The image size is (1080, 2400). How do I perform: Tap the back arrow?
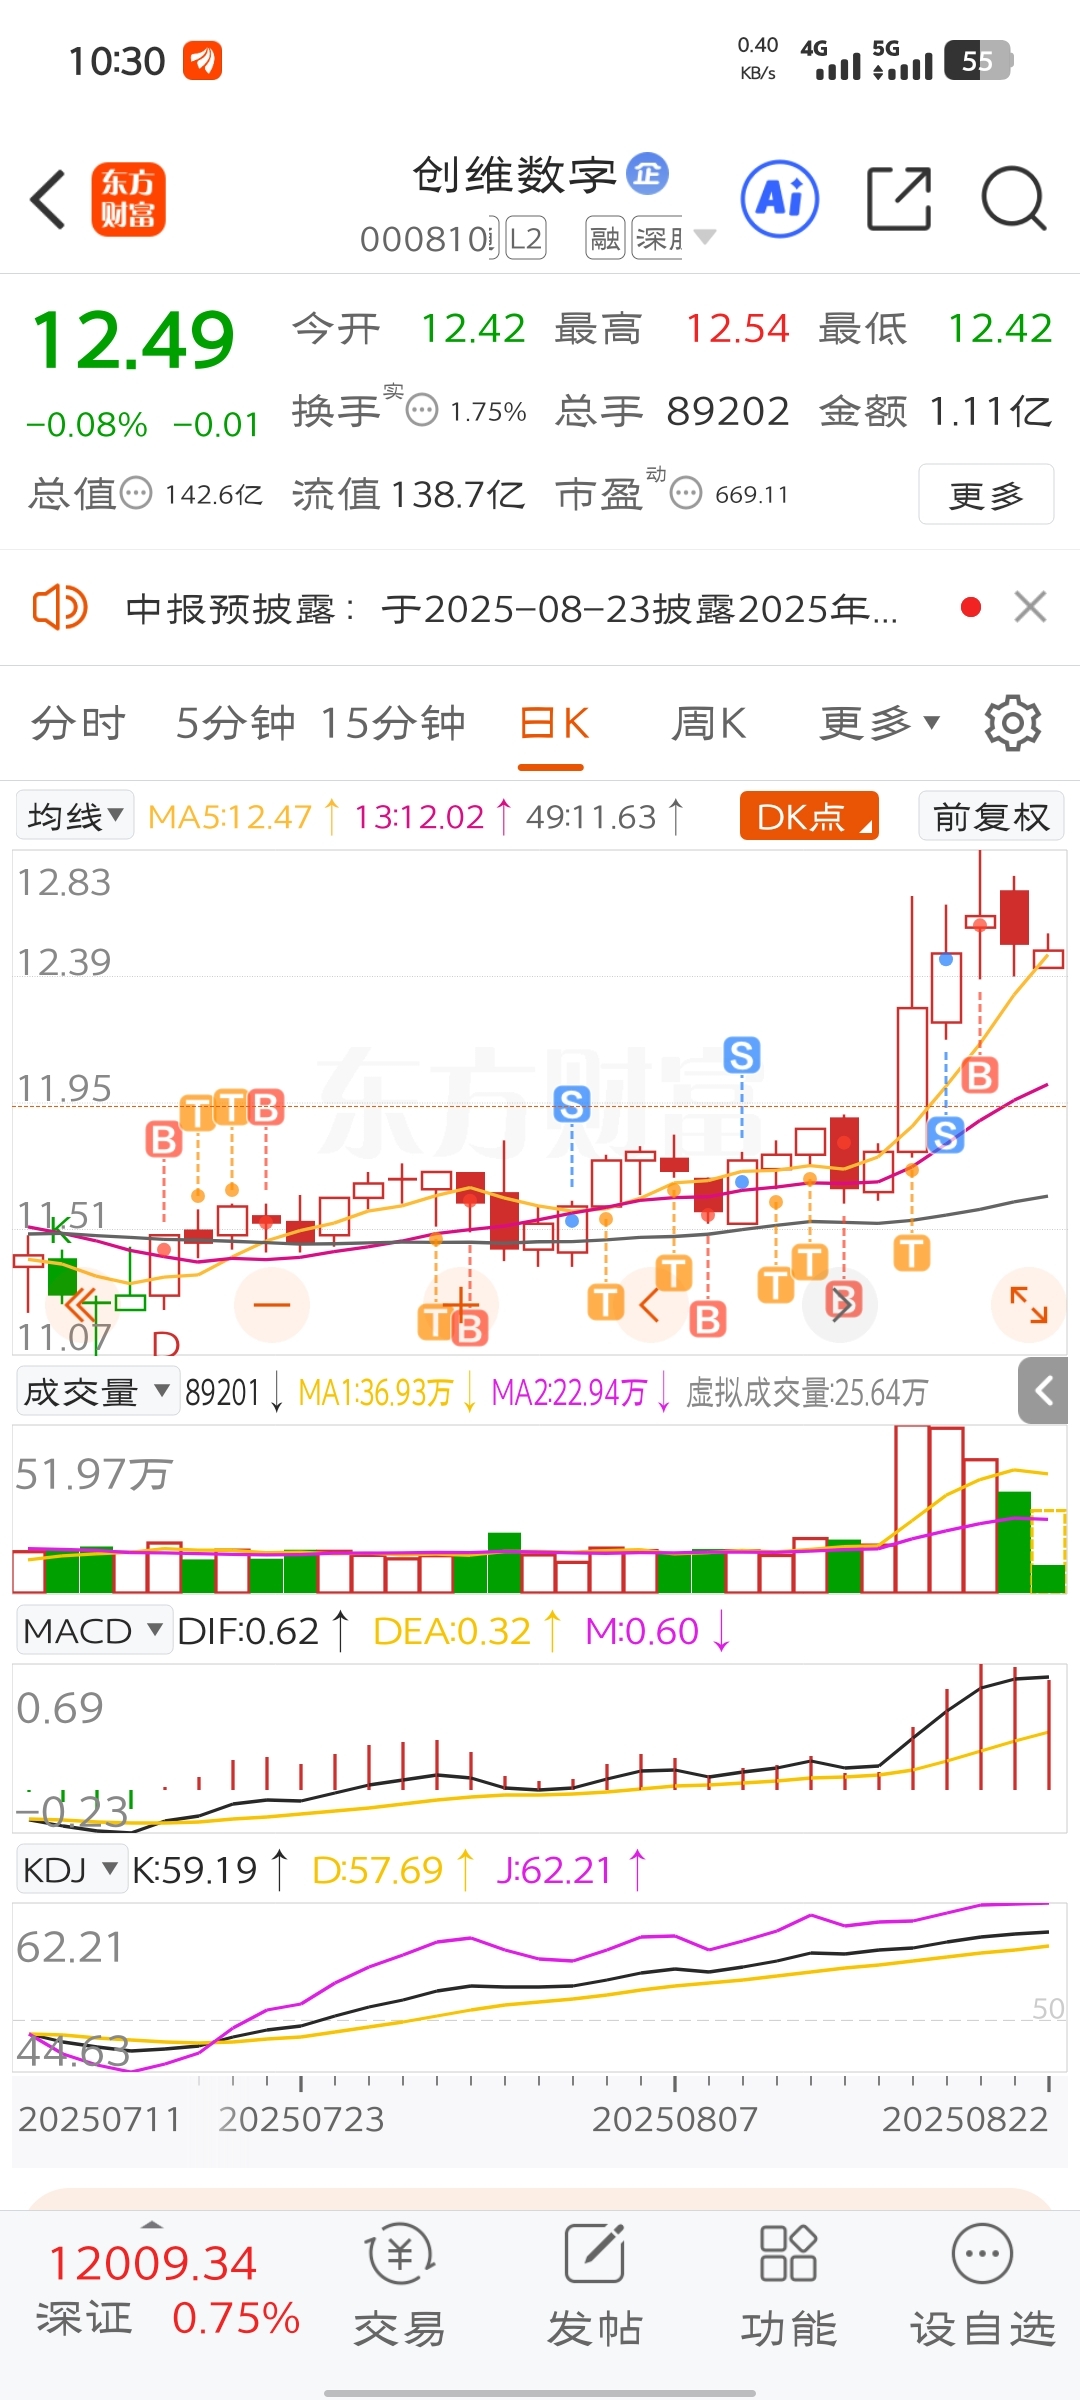48,200
